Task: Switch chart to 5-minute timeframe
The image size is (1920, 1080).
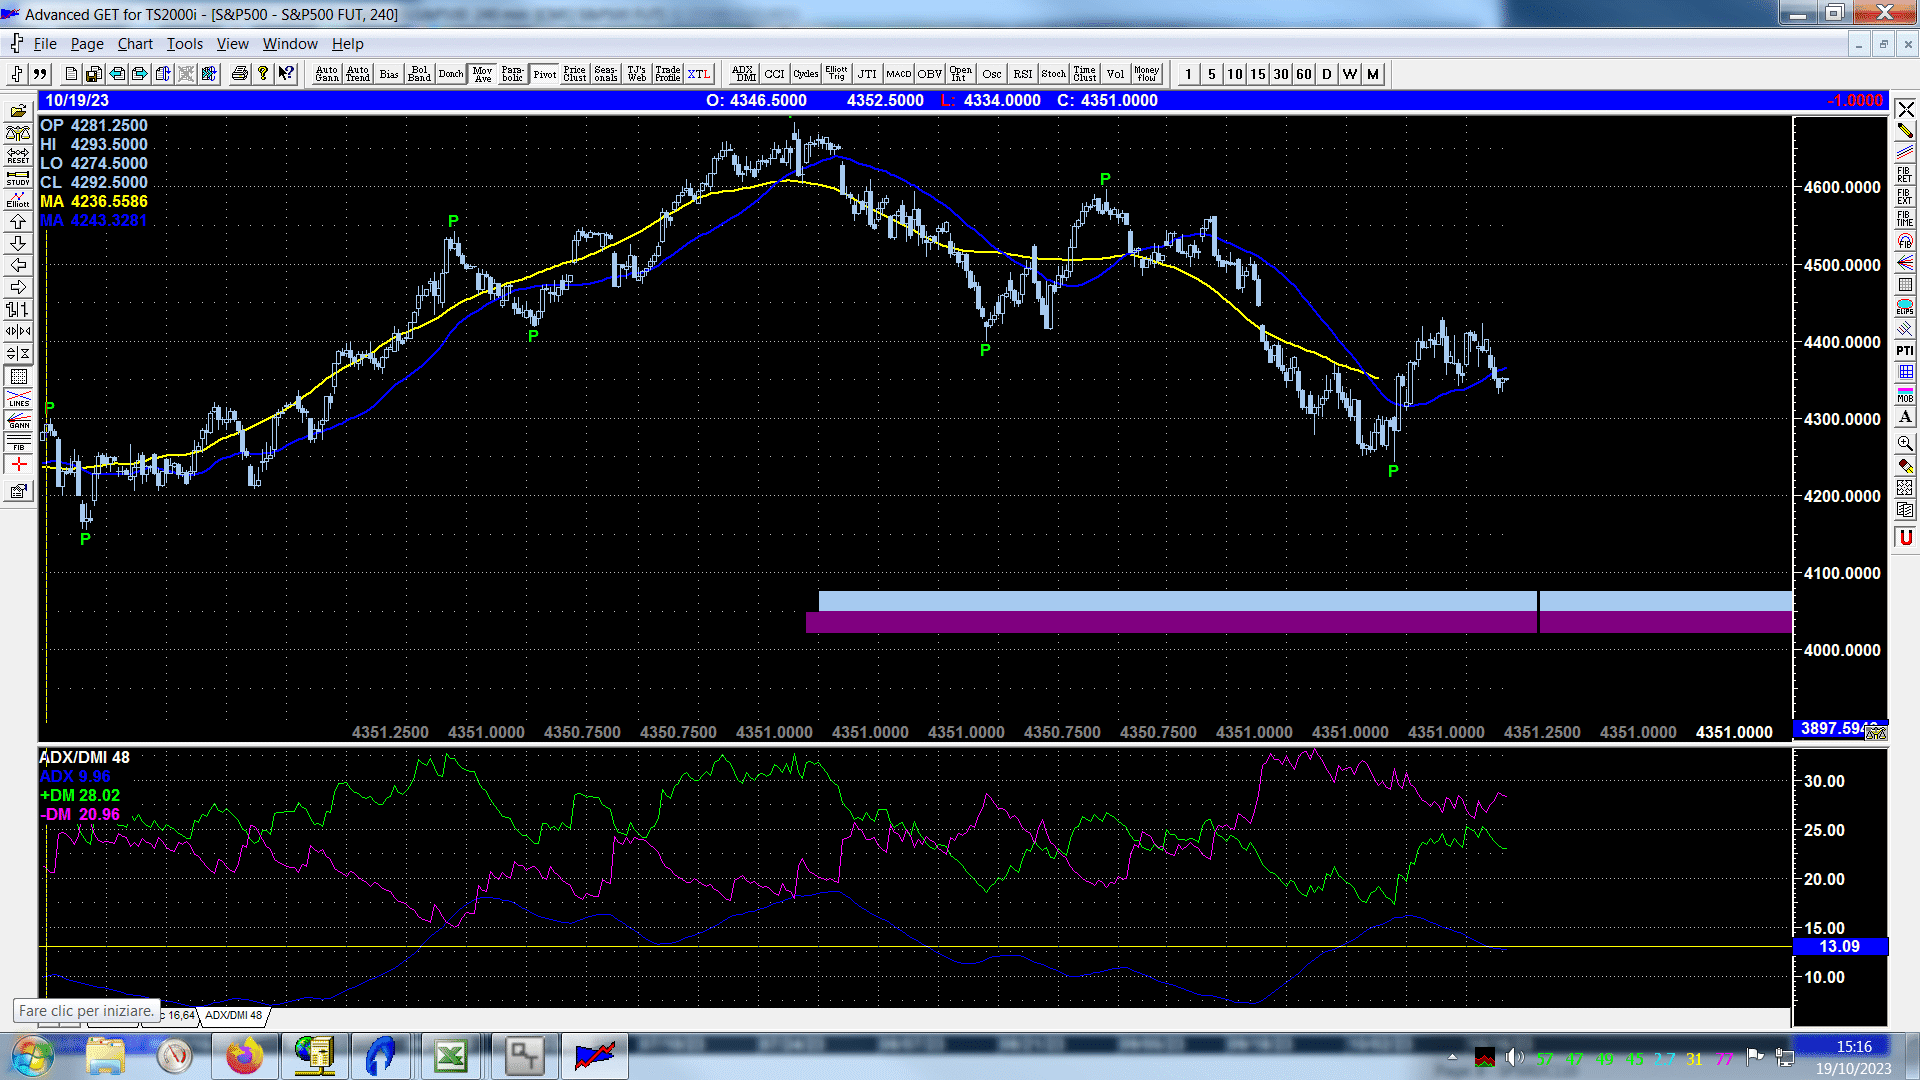Action: [1212, 74]
